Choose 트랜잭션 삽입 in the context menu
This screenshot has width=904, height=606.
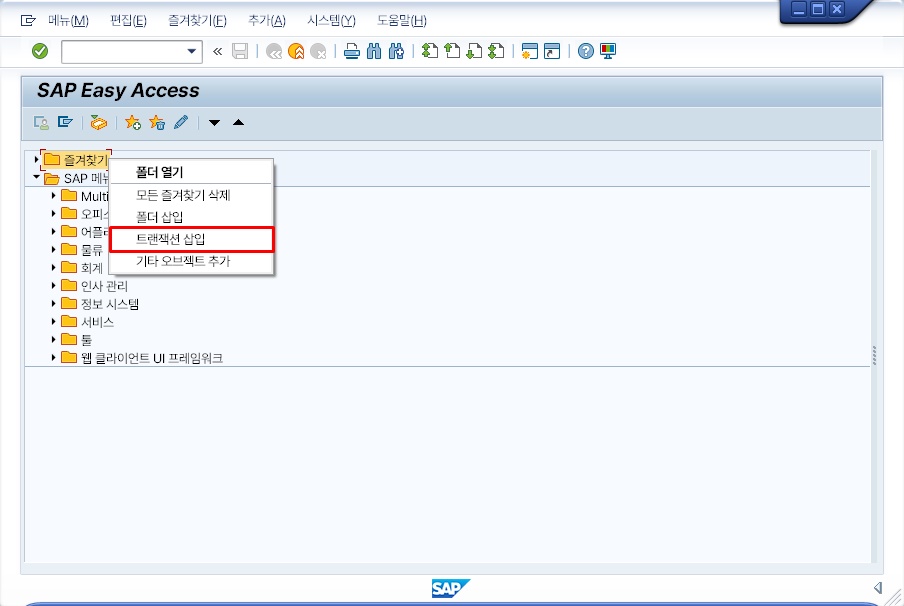tap(191, 239)
